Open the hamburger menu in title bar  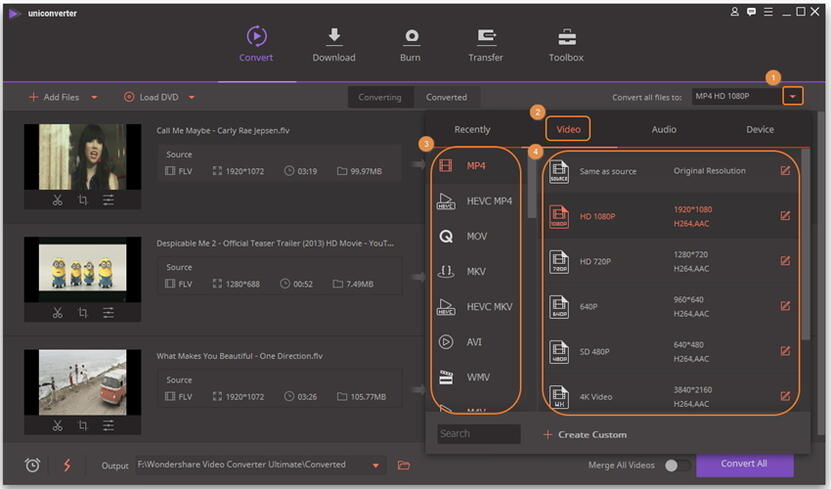[x=768, y=12]
